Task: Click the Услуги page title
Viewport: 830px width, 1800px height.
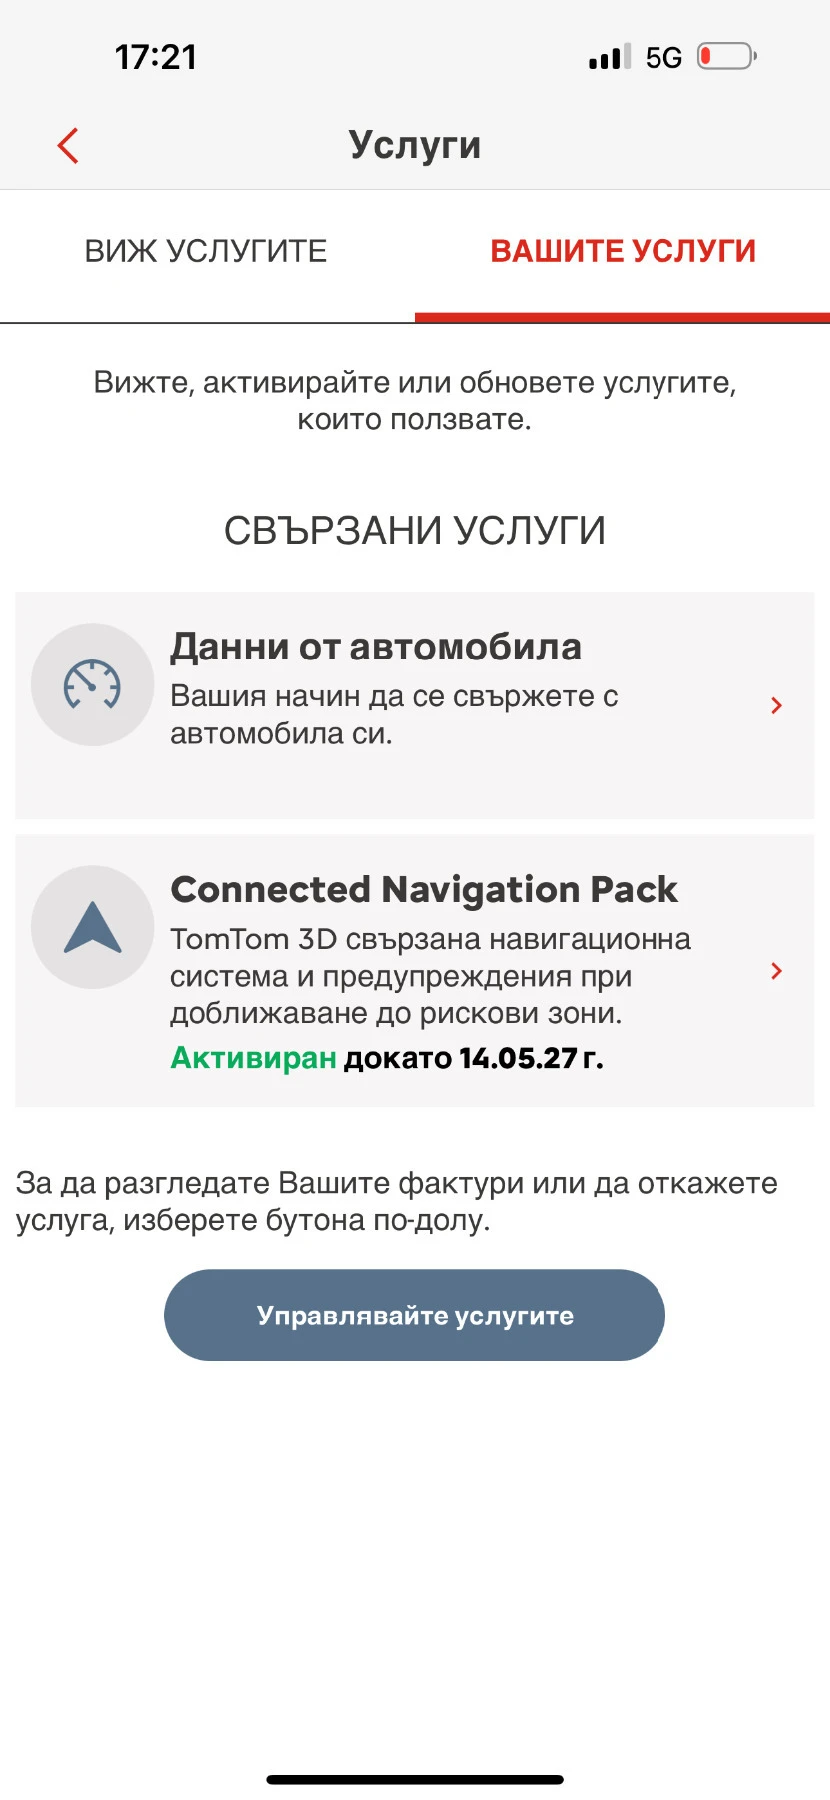Action: click(415, 145)
